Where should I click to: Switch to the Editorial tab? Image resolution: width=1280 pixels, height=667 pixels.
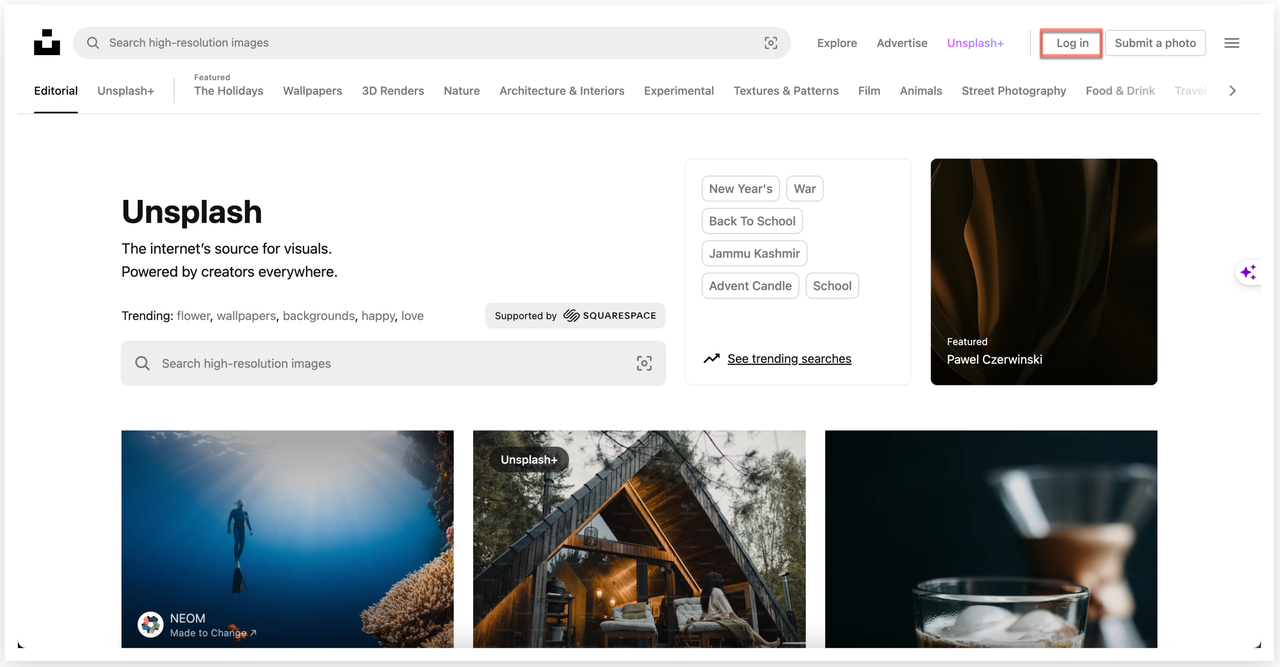click(x=56, y=91)
